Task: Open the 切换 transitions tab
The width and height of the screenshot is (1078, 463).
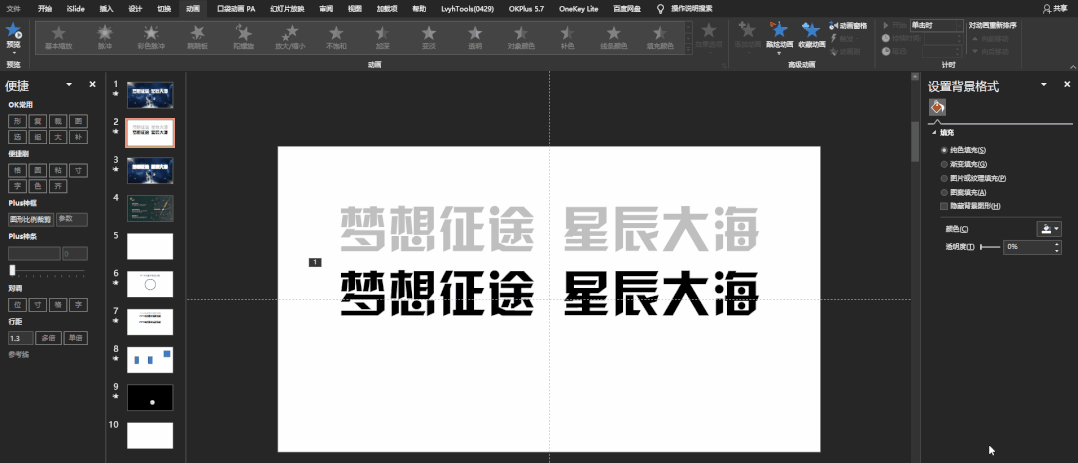Action: coord(164,9)
